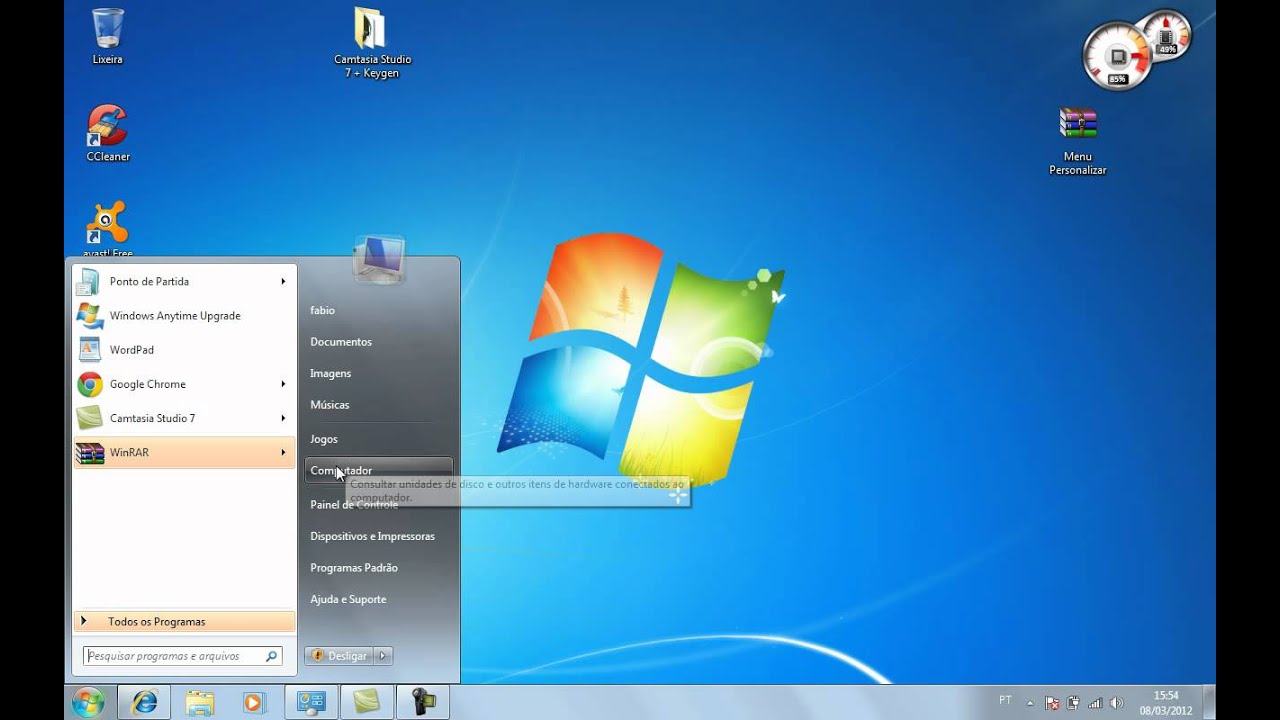Open Windows Media Player from taskbar
The height and width of the screenshot is (720, 1280).
[x=253, y=702]
